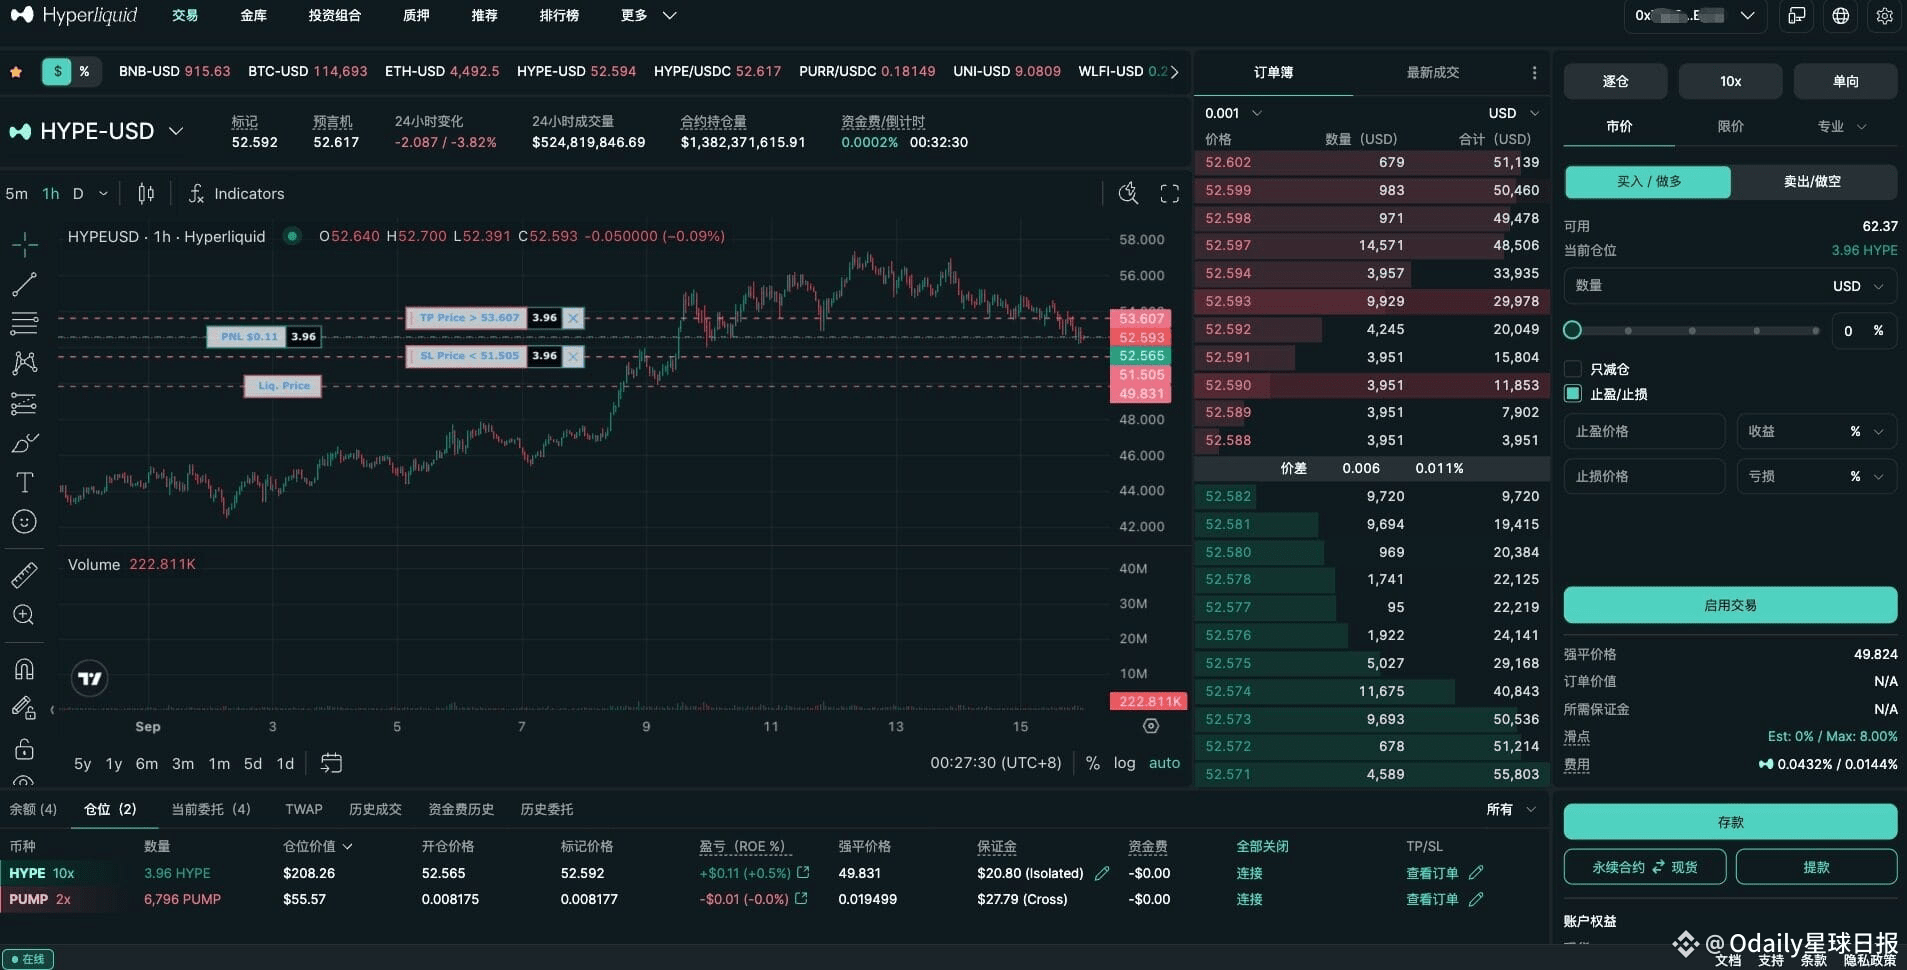The width and height of the screenshot is (1907, 970).
Task: Open the emoji sticker tool
Action: (24, 520)
